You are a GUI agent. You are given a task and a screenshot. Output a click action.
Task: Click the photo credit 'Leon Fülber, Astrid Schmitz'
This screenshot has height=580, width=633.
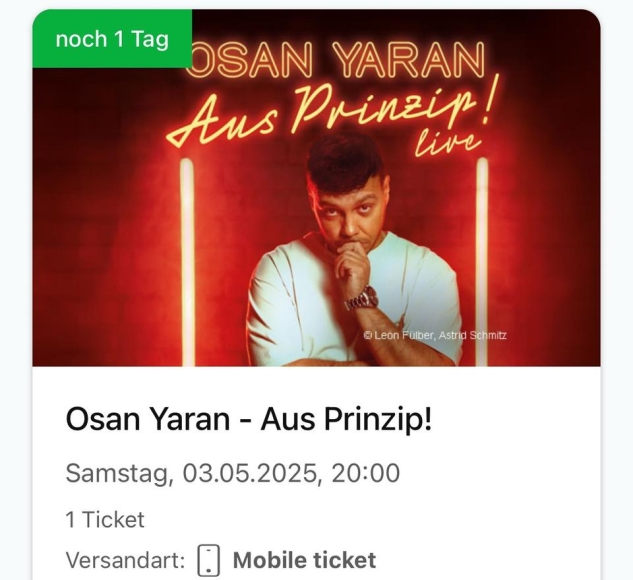pyautogui.click(x=435, y=335)
